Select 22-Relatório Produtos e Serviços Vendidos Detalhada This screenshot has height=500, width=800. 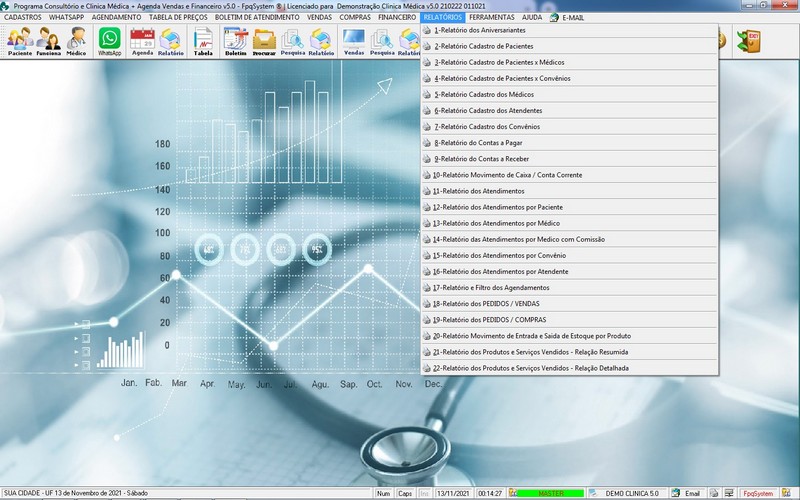tap(569, 368)
